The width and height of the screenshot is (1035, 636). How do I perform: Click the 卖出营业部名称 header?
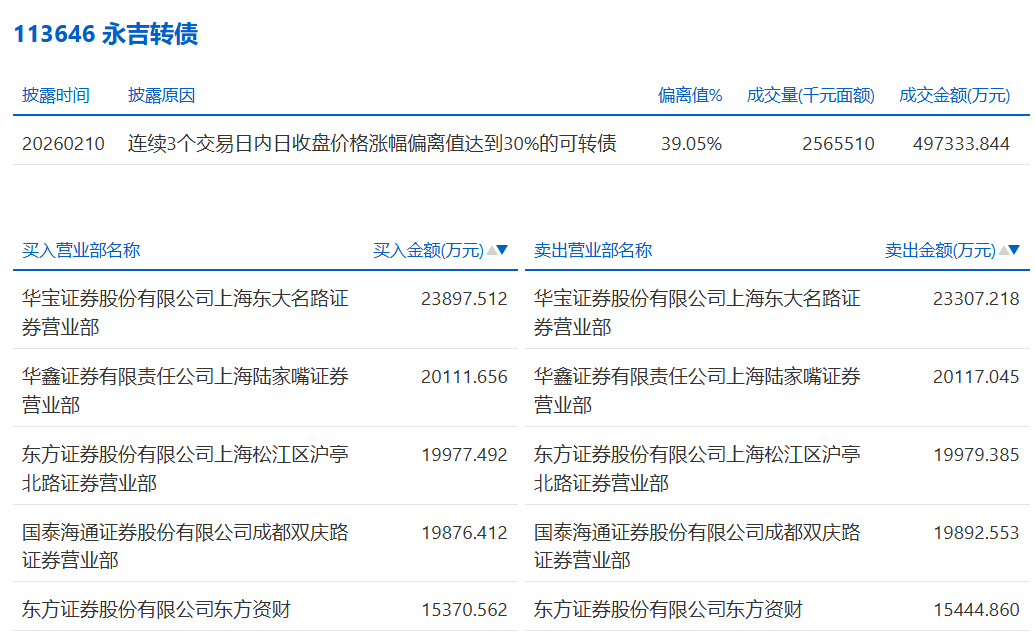(593, 250)
